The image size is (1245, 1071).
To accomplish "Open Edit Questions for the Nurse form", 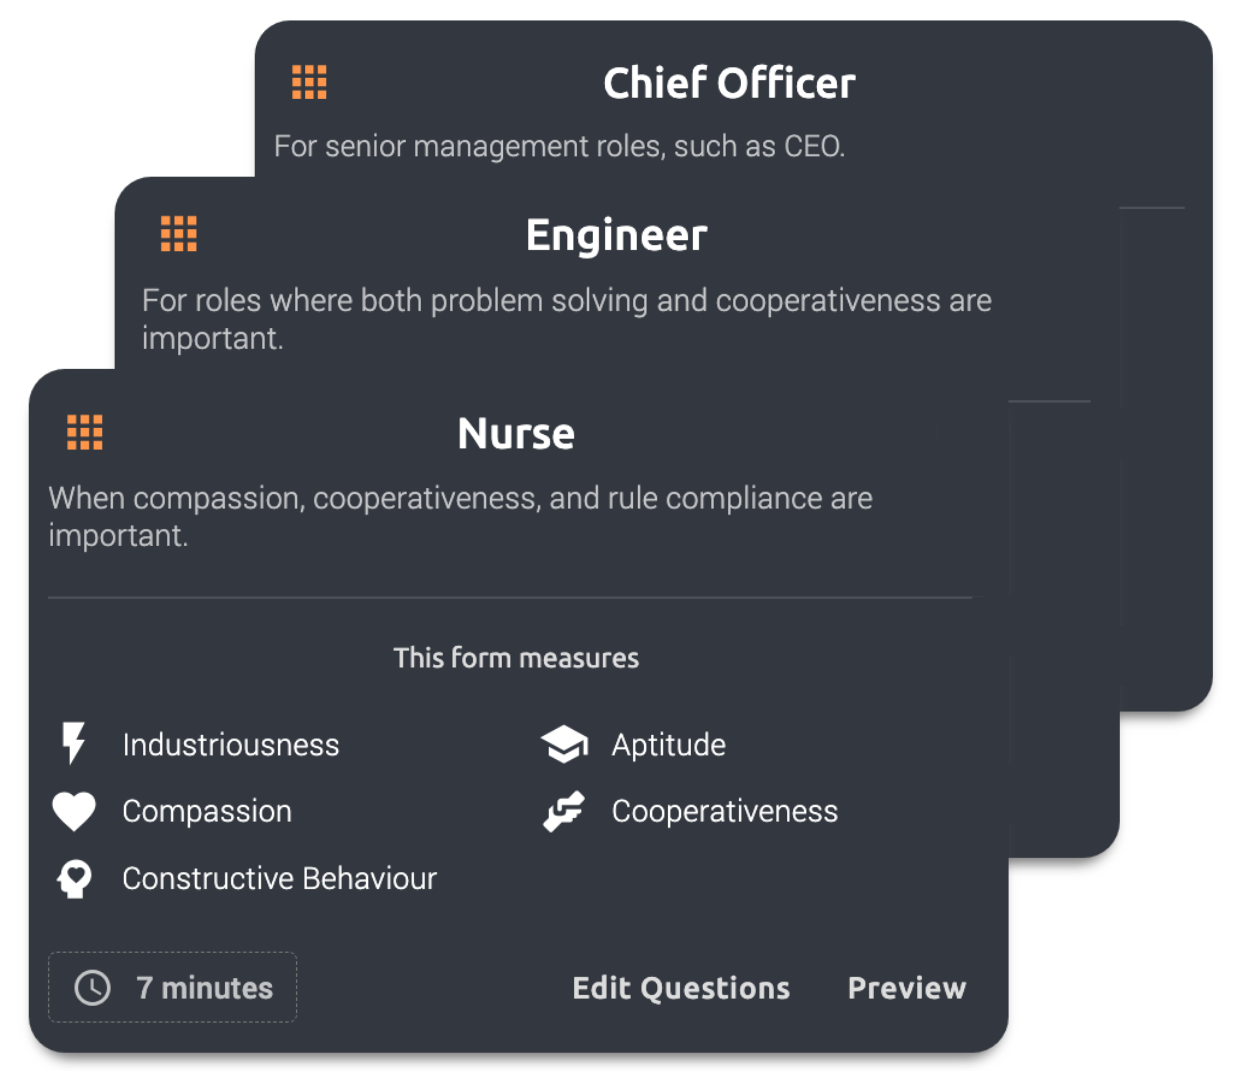I will tap(681, 988).
